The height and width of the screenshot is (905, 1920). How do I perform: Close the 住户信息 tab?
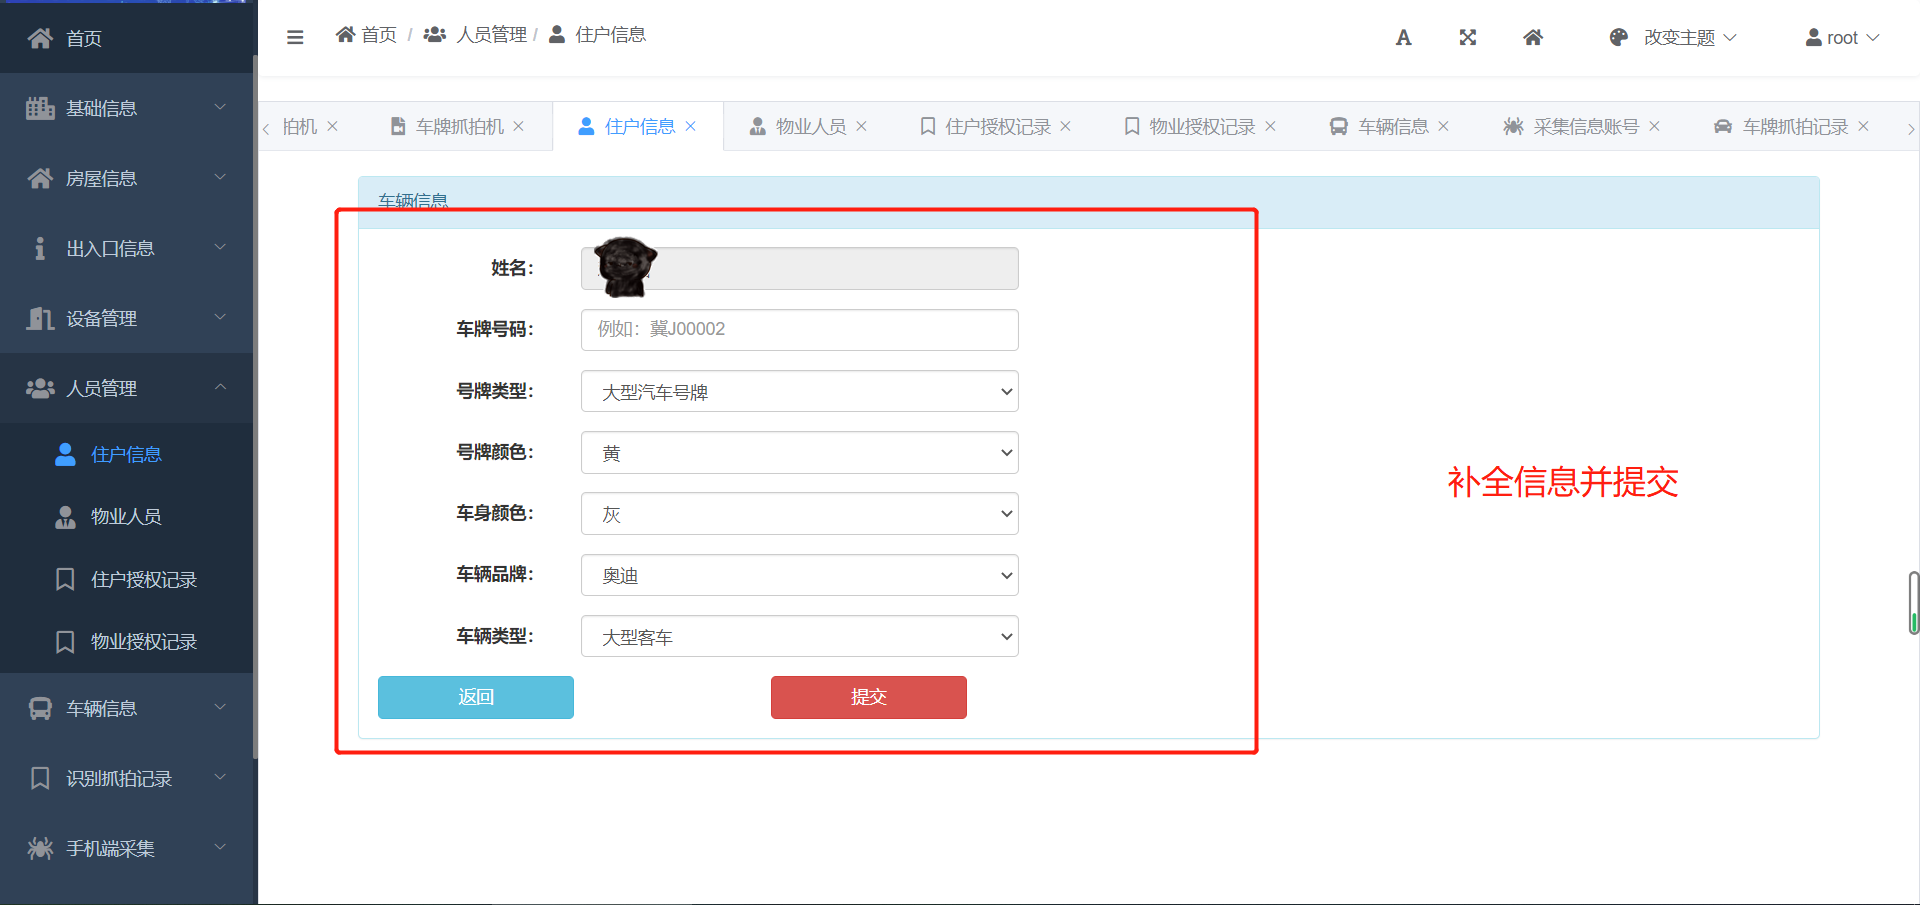[x=691, y=127]
